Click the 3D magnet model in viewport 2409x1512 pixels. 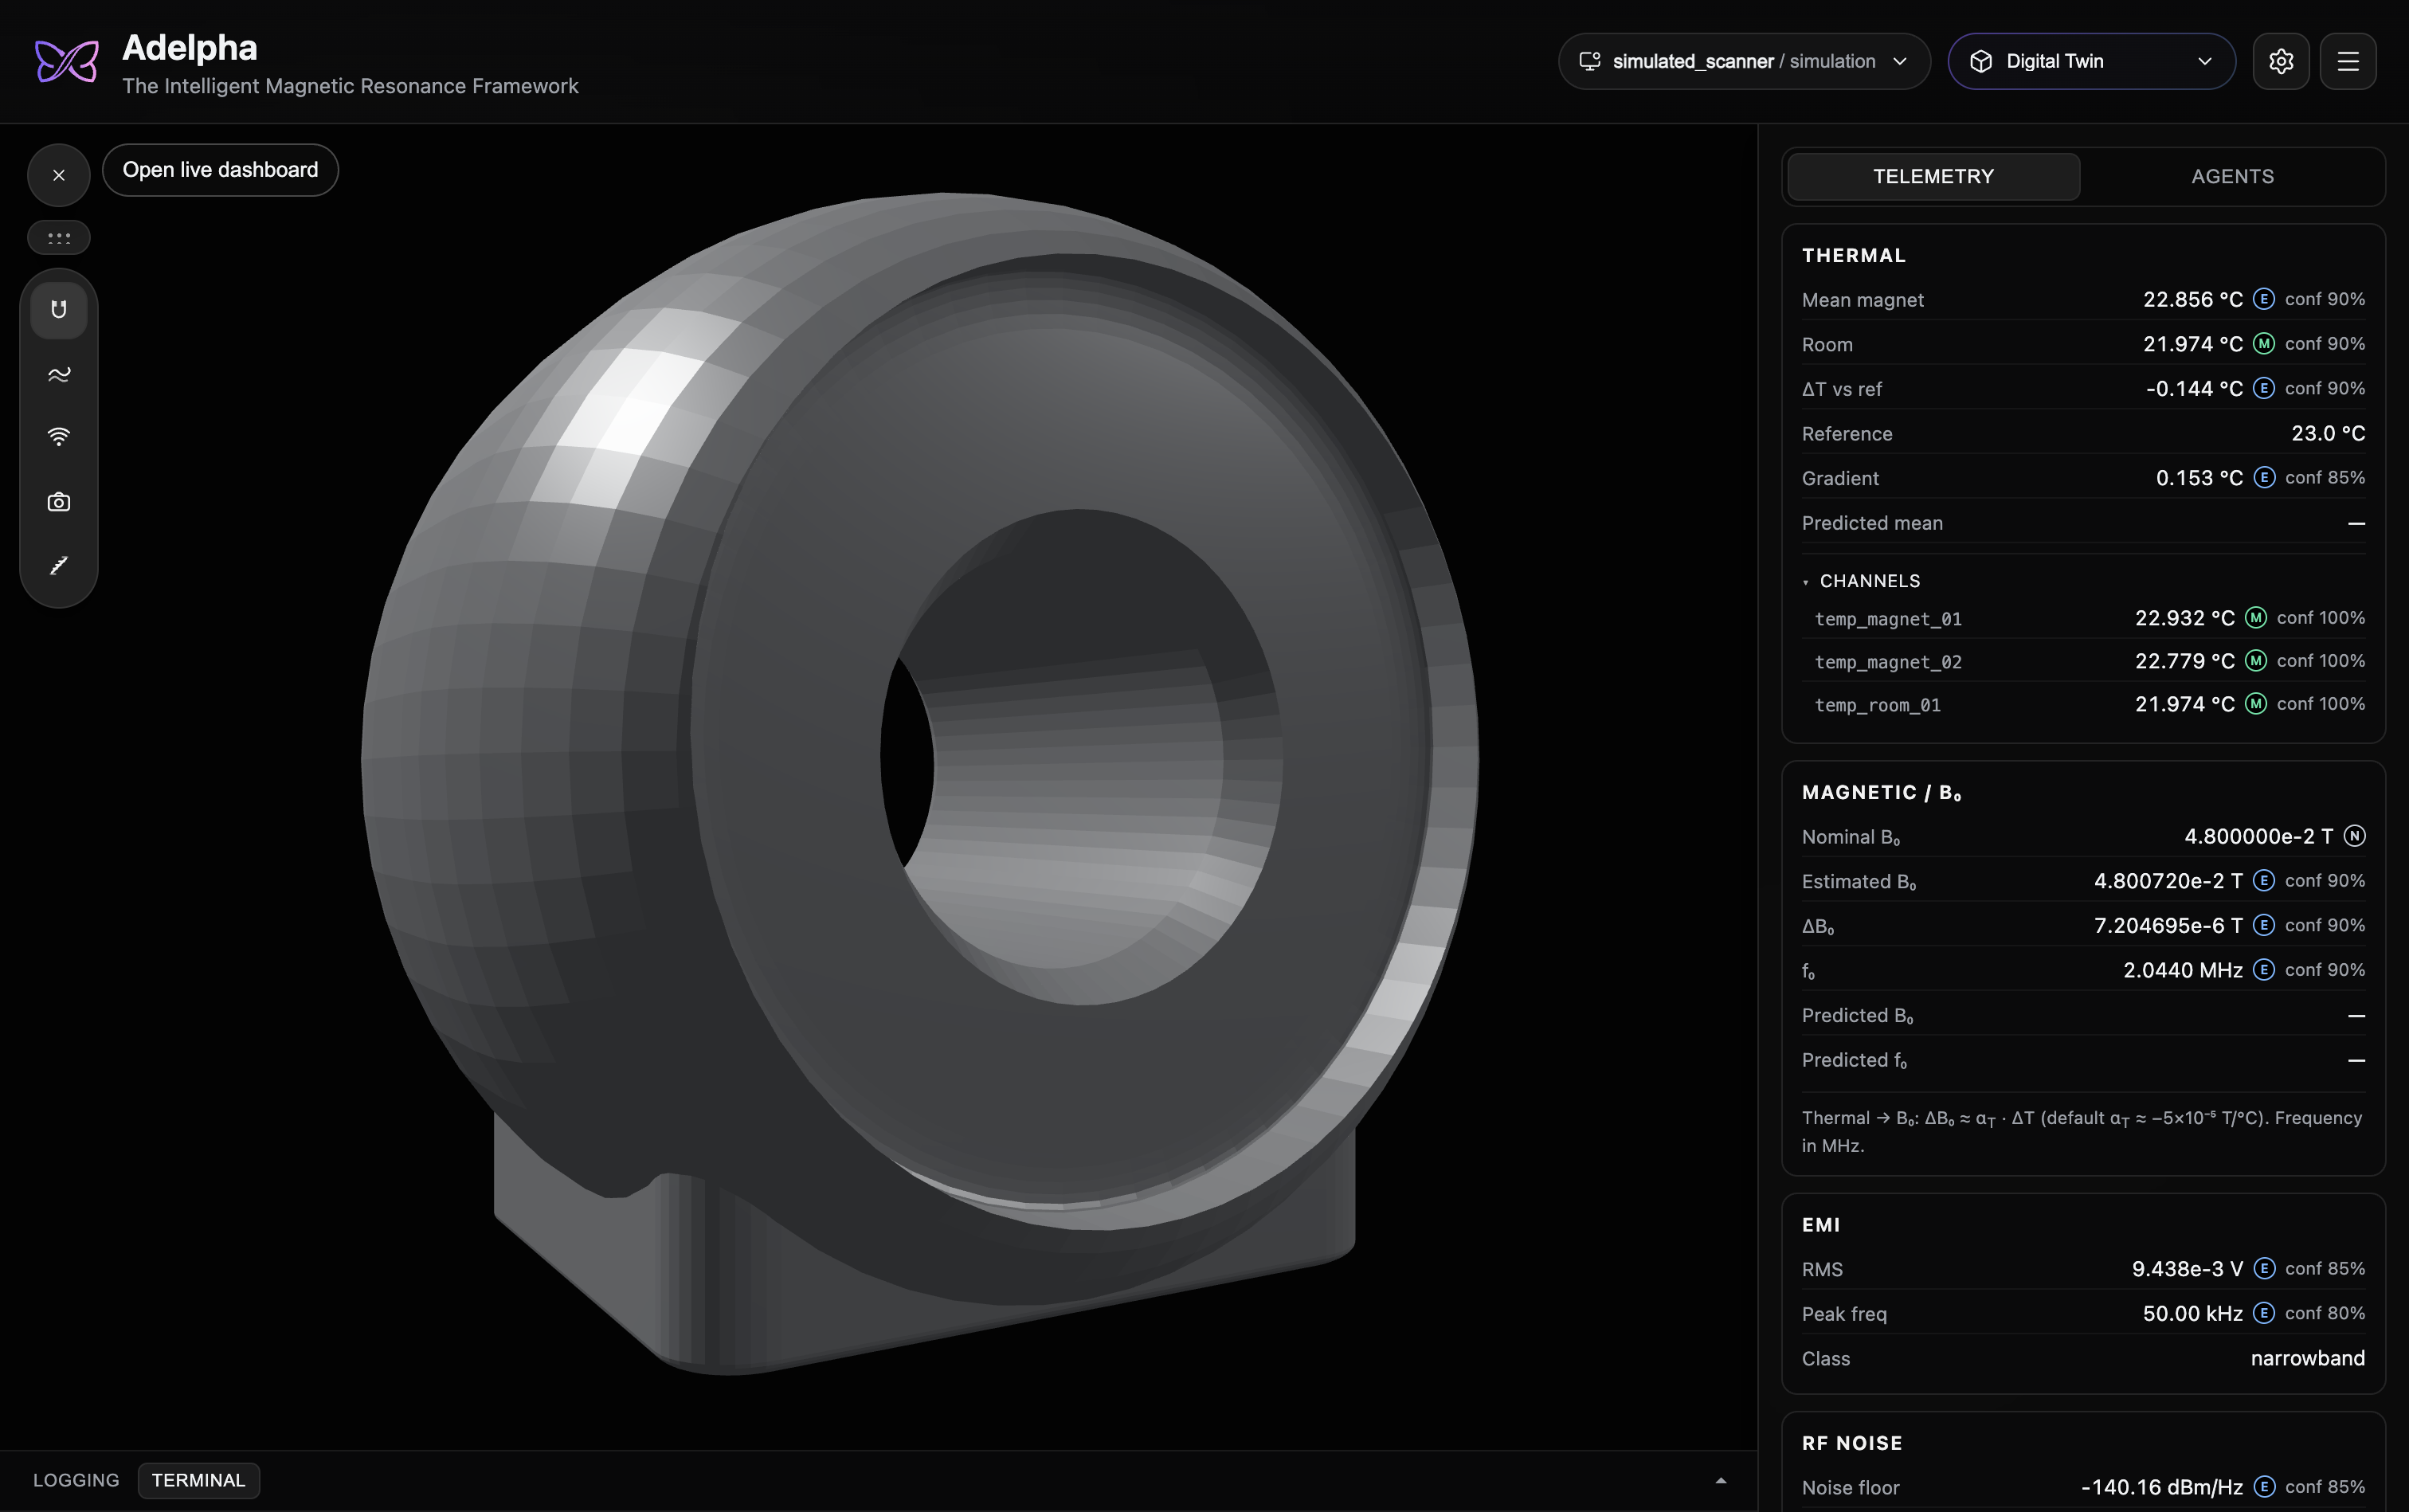tap(920, 784)
